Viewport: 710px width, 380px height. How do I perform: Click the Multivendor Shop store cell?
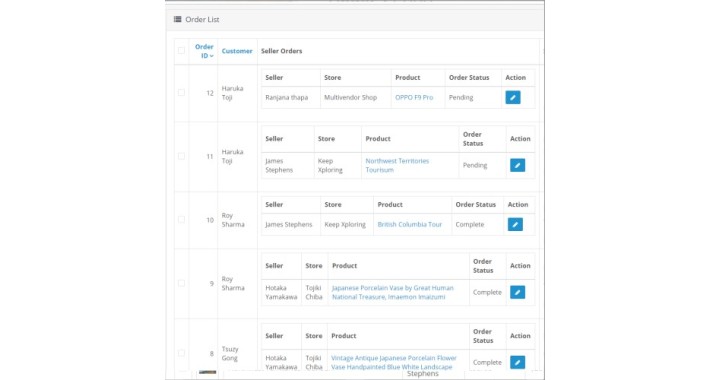350,97
